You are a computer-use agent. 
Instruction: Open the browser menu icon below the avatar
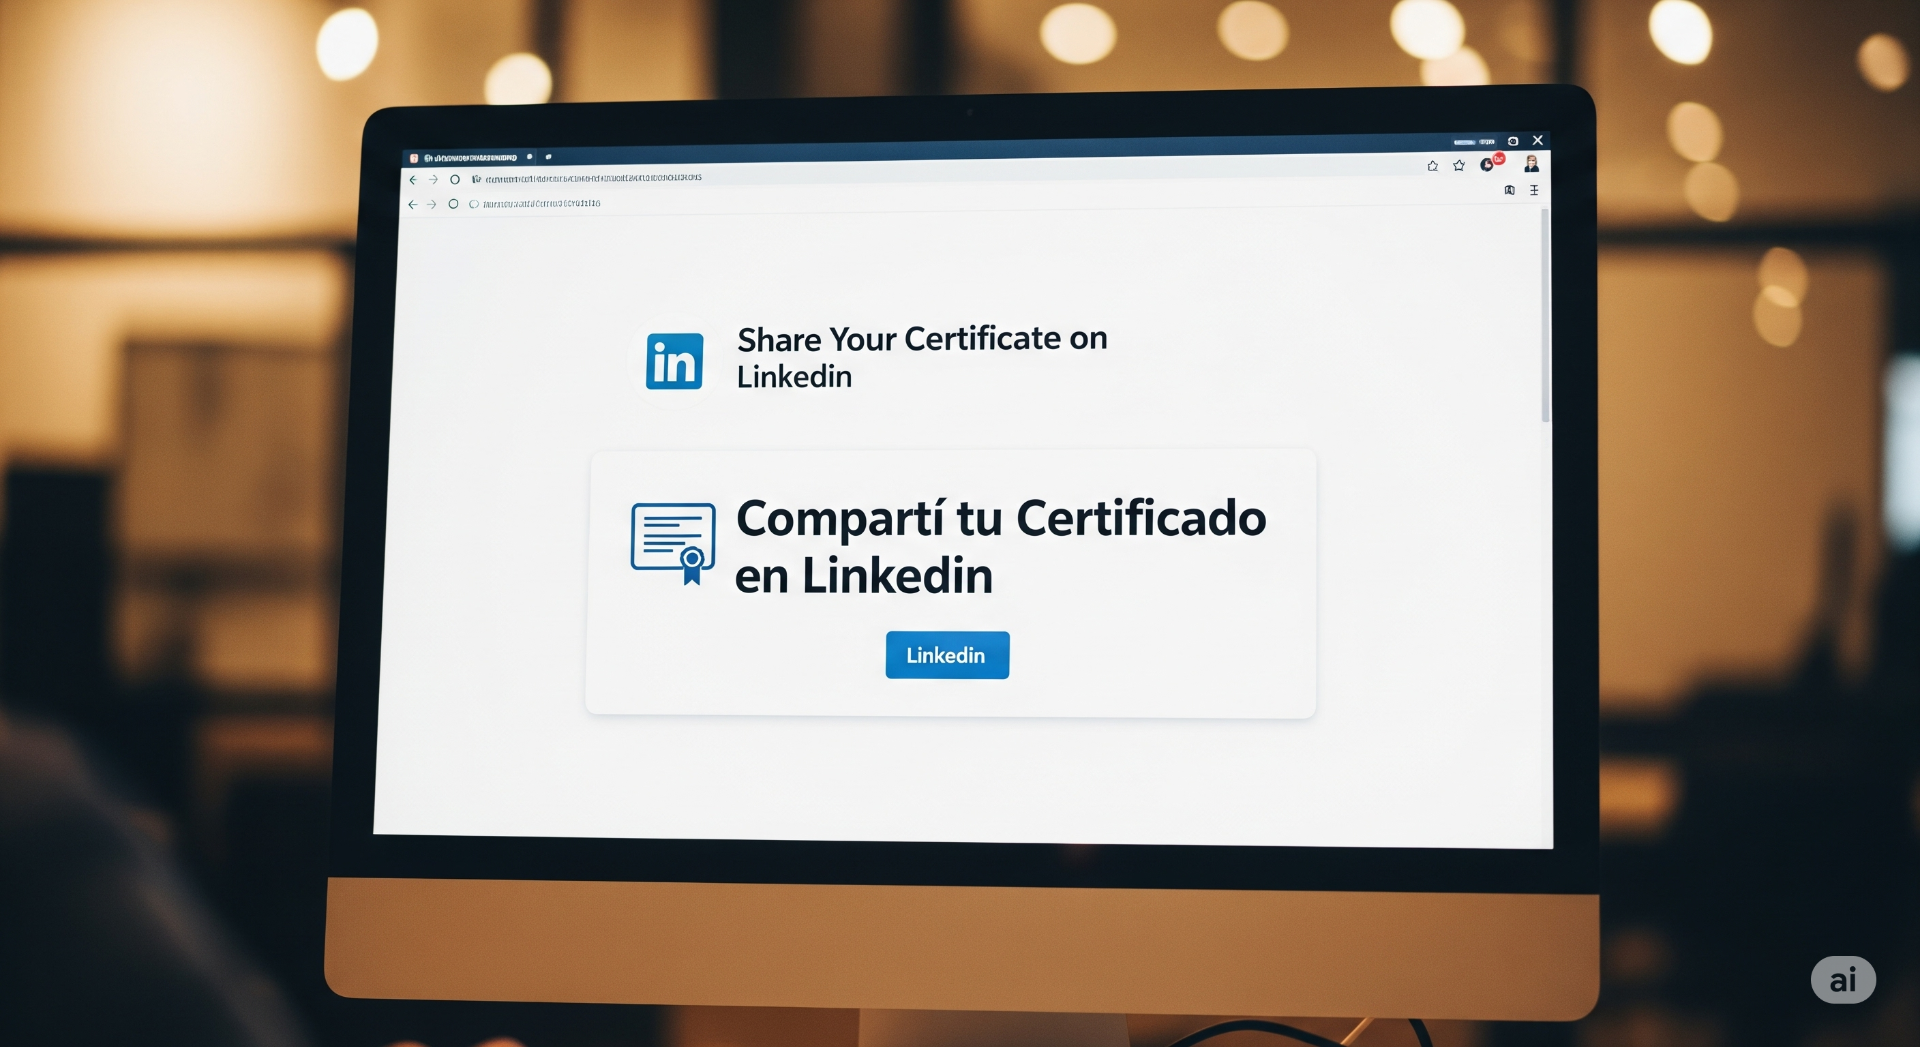coord(1534,190)
